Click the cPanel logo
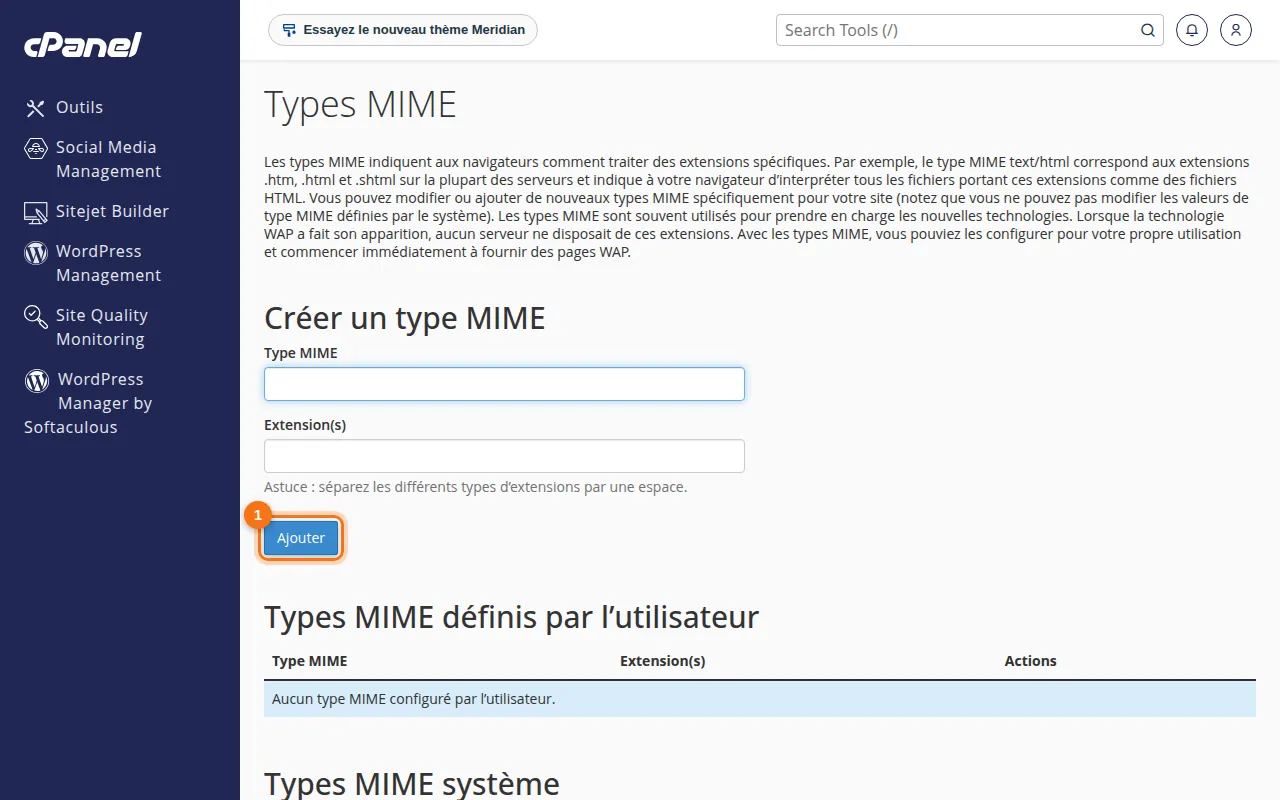1280x800 pixels. pos(83,45)
